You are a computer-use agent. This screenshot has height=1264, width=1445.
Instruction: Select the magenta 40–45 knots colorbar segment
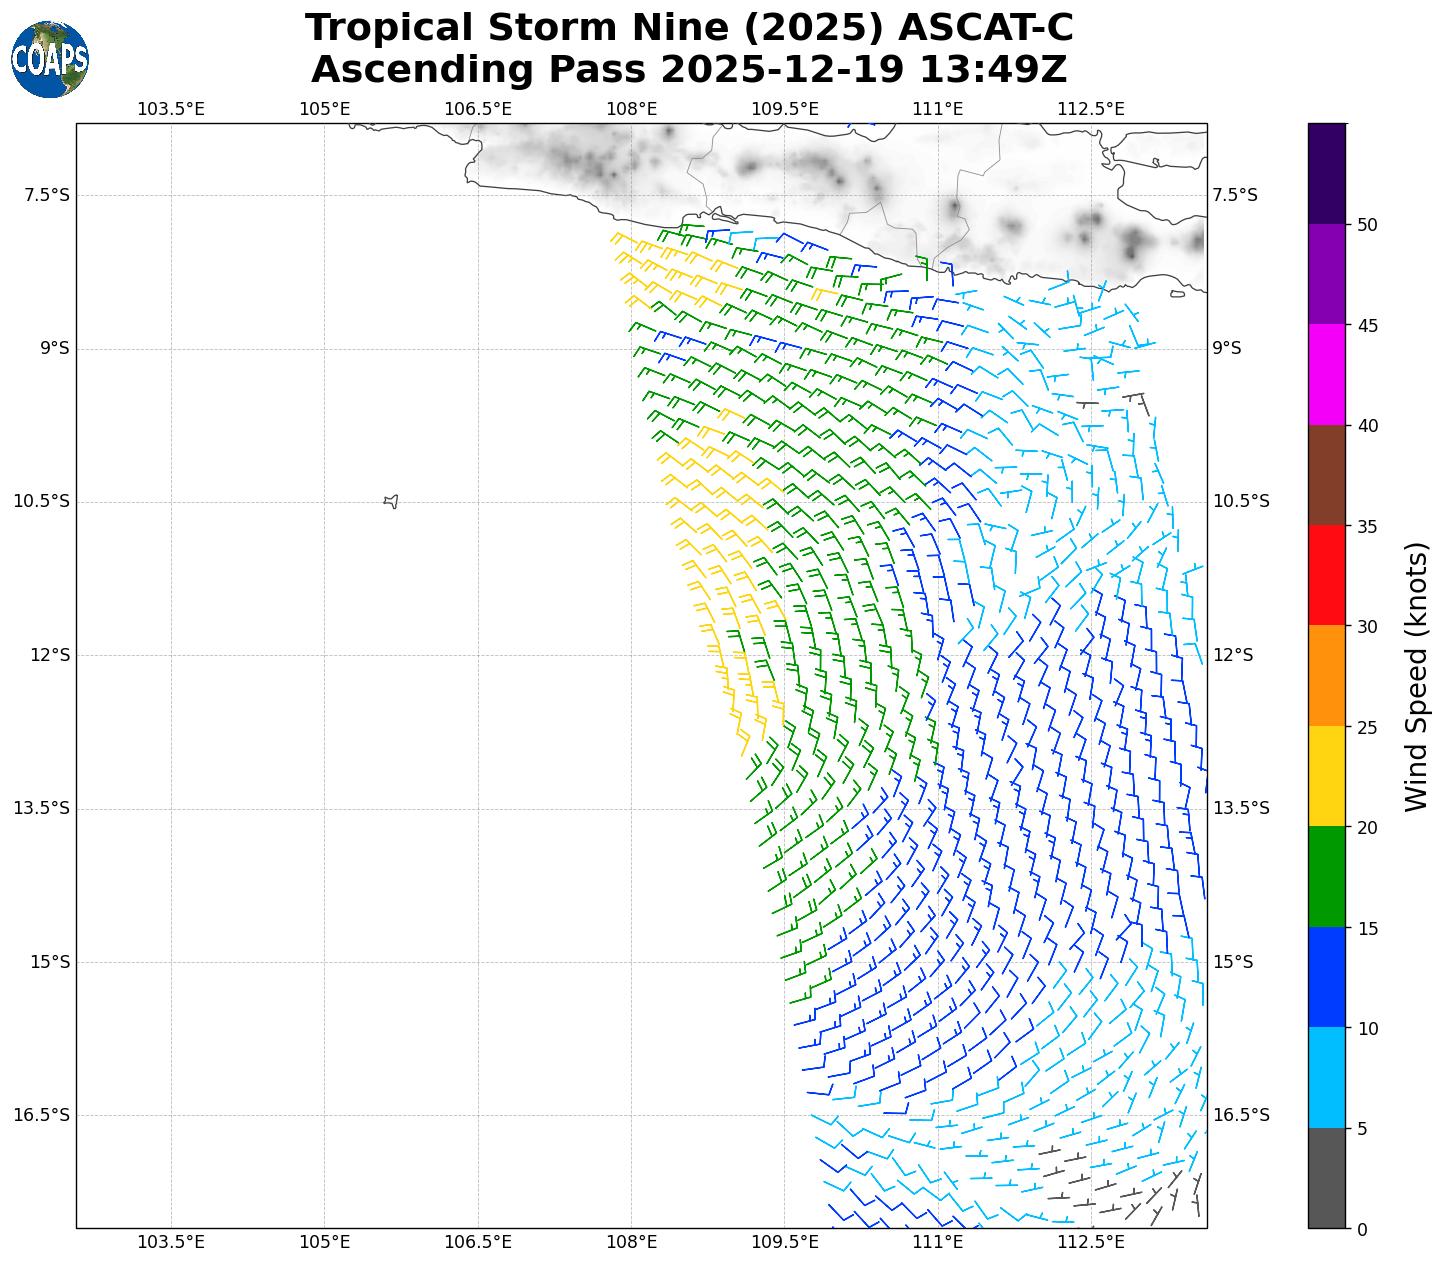(x=1327, y=374)
